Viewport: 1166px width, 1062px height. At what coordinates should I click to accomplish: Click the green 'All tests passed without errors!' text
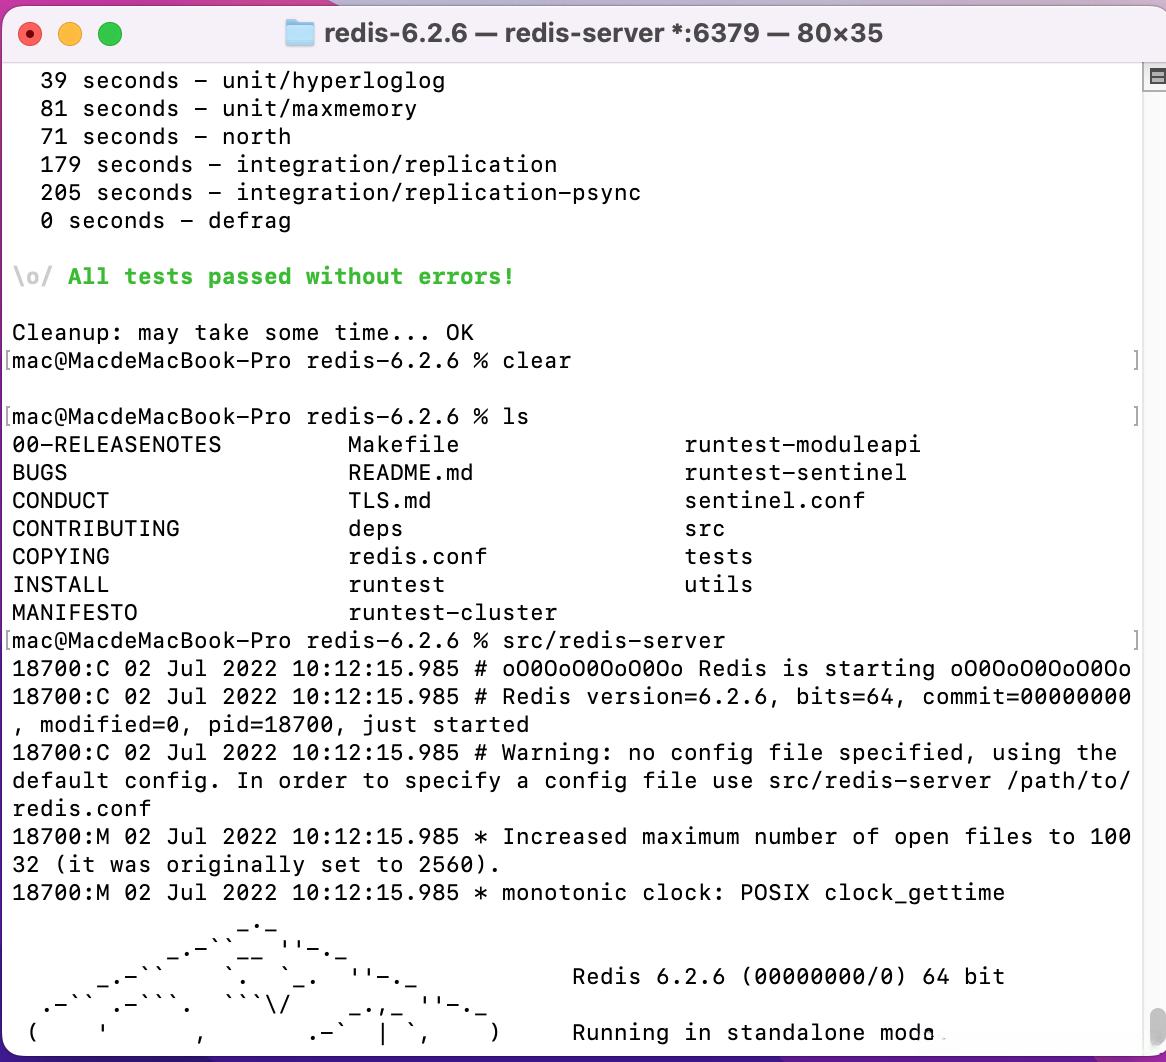[291, 277]
